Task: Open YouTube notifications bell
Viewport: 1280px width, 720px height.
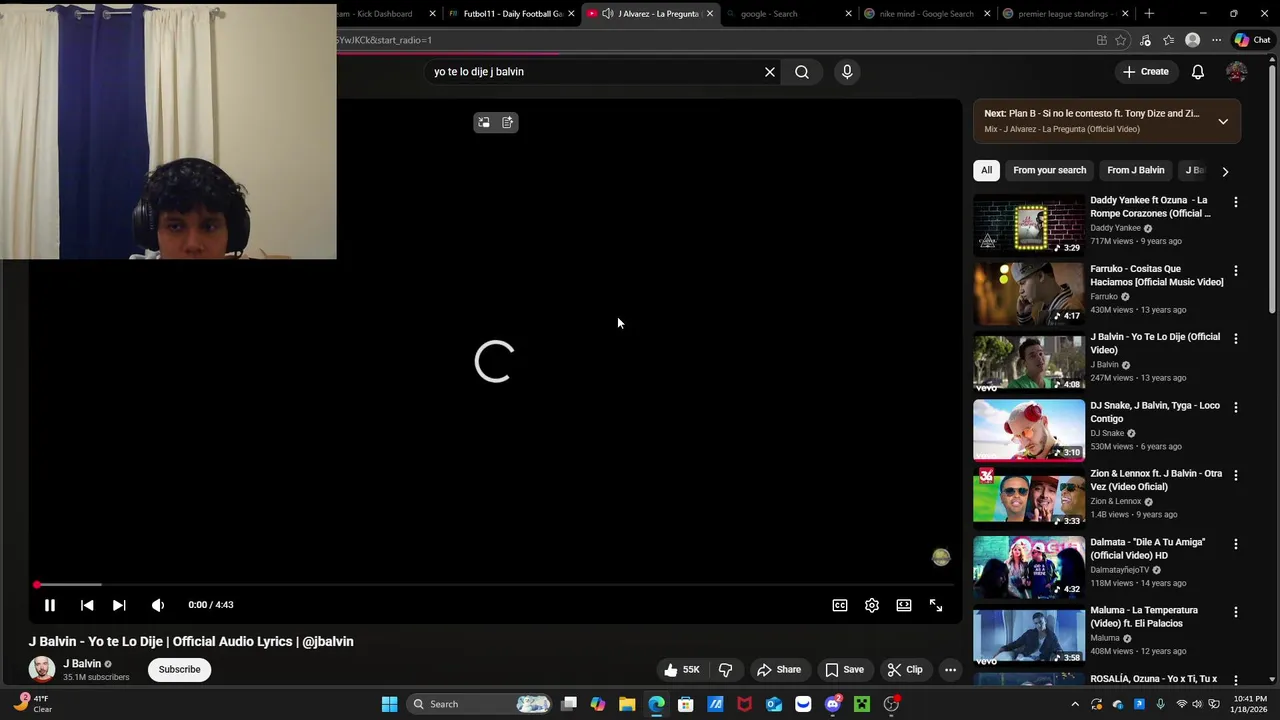Action: click(1198, 72)
